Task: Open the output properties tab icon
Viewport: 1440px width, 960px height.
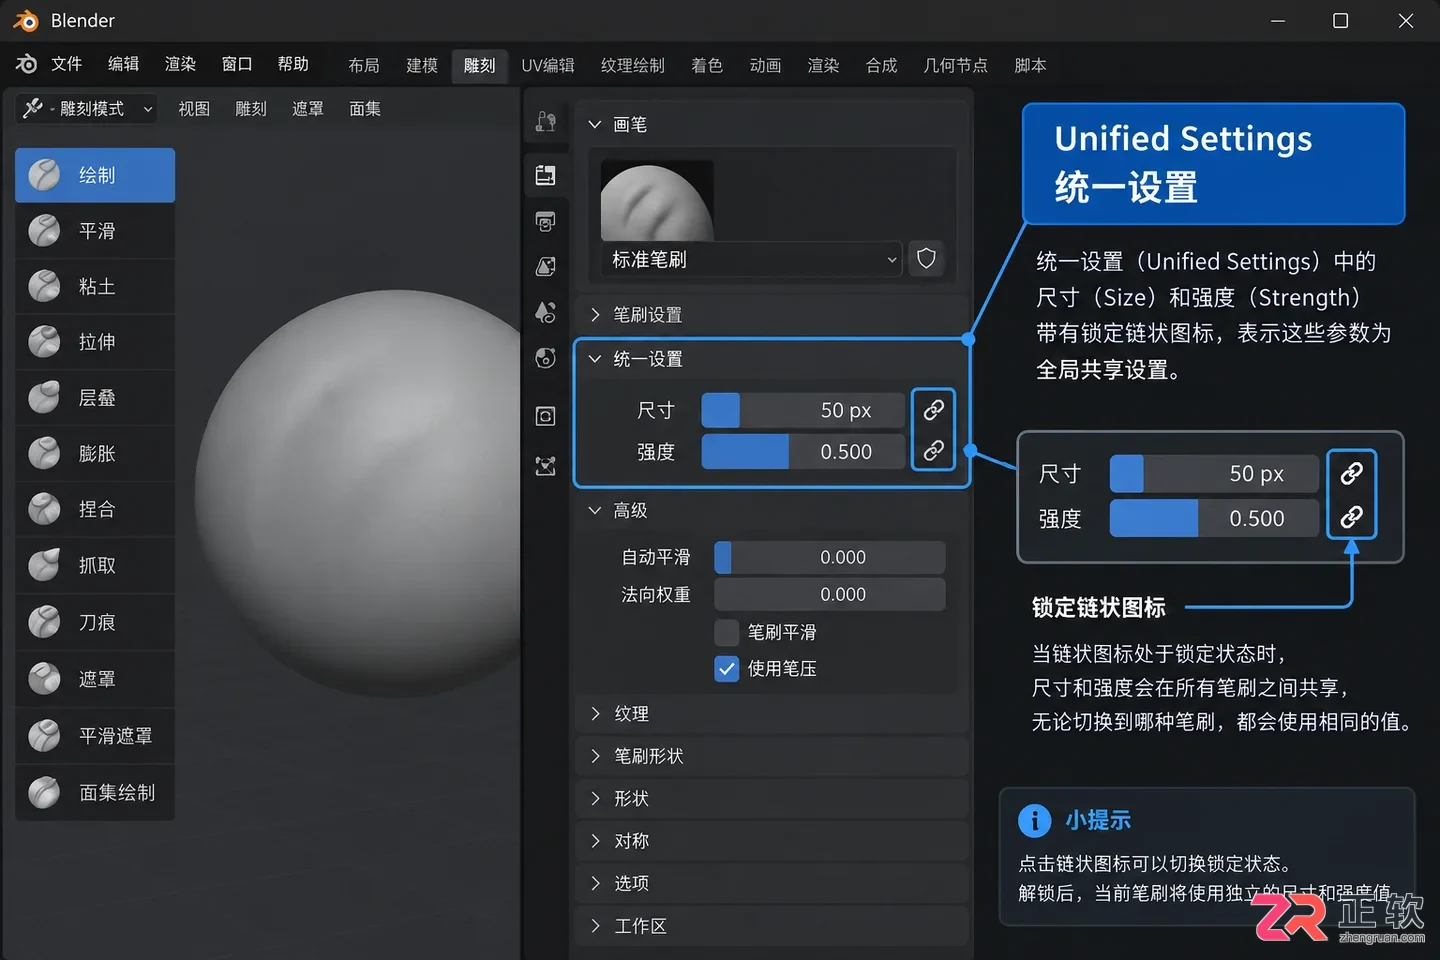Action: coord(546,221)
